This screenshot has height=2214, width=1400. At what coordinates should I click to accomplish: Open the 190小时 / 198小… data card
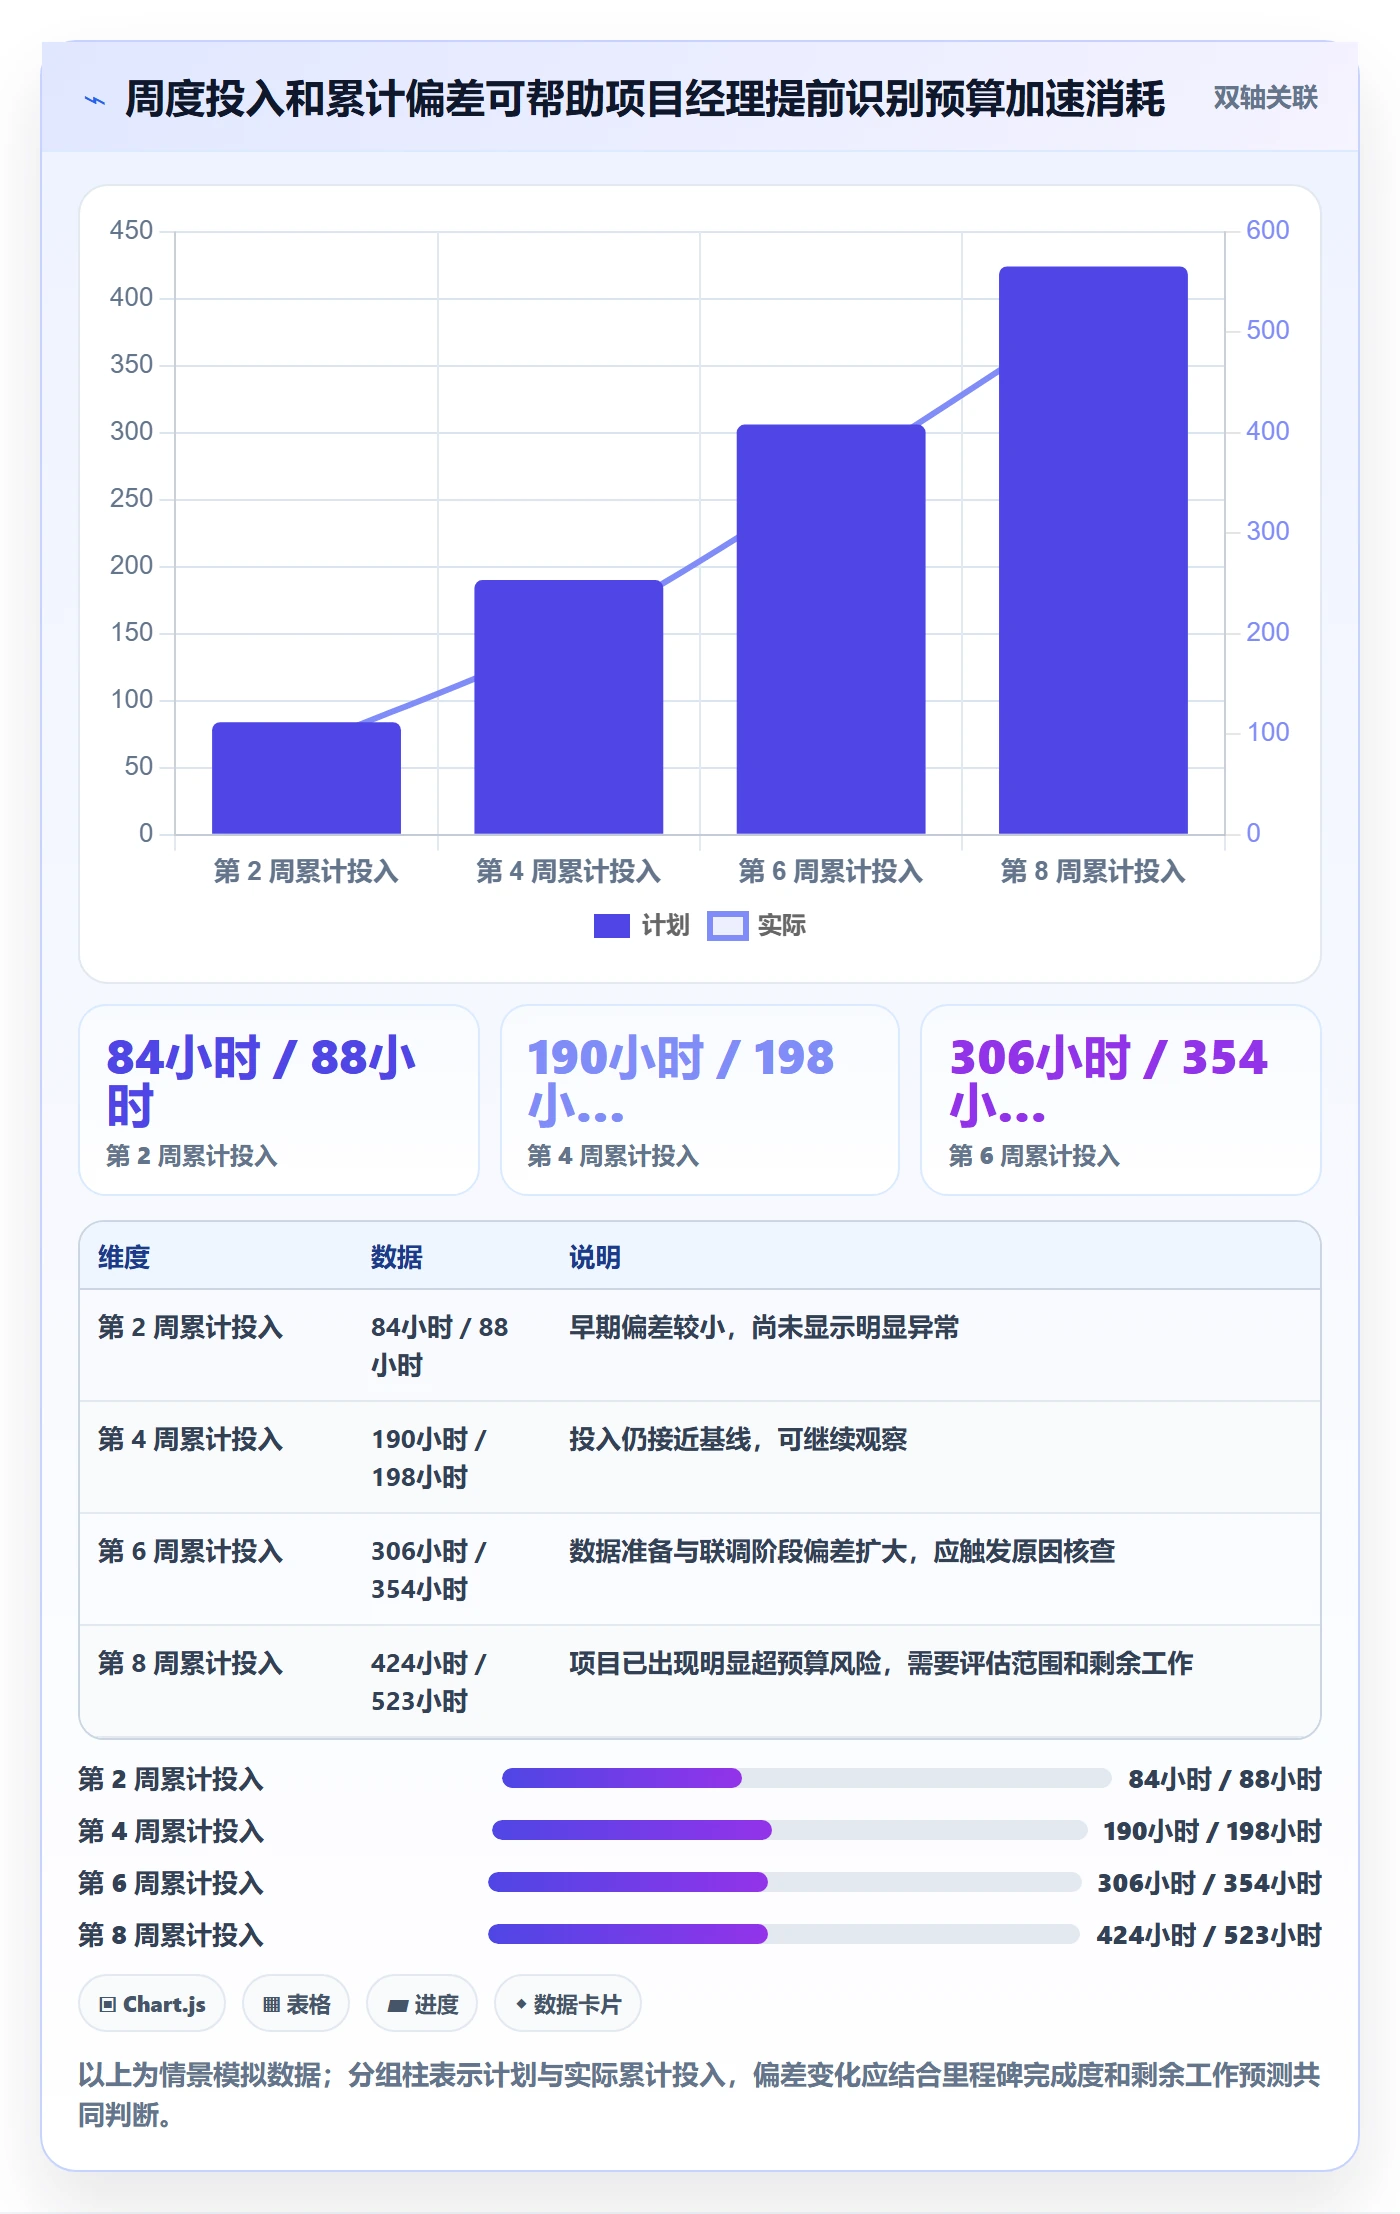click(x=700, y=1100)
